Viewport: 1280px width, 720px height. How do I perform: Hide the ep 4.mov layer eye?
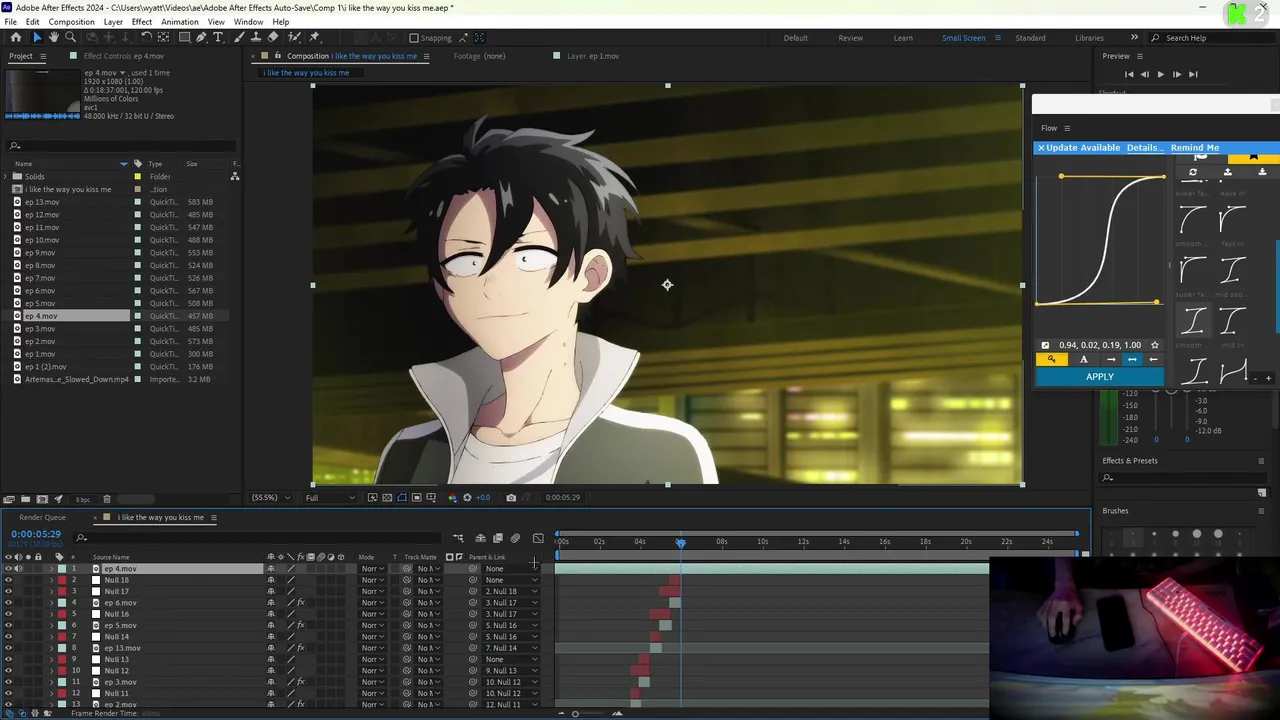8,569
